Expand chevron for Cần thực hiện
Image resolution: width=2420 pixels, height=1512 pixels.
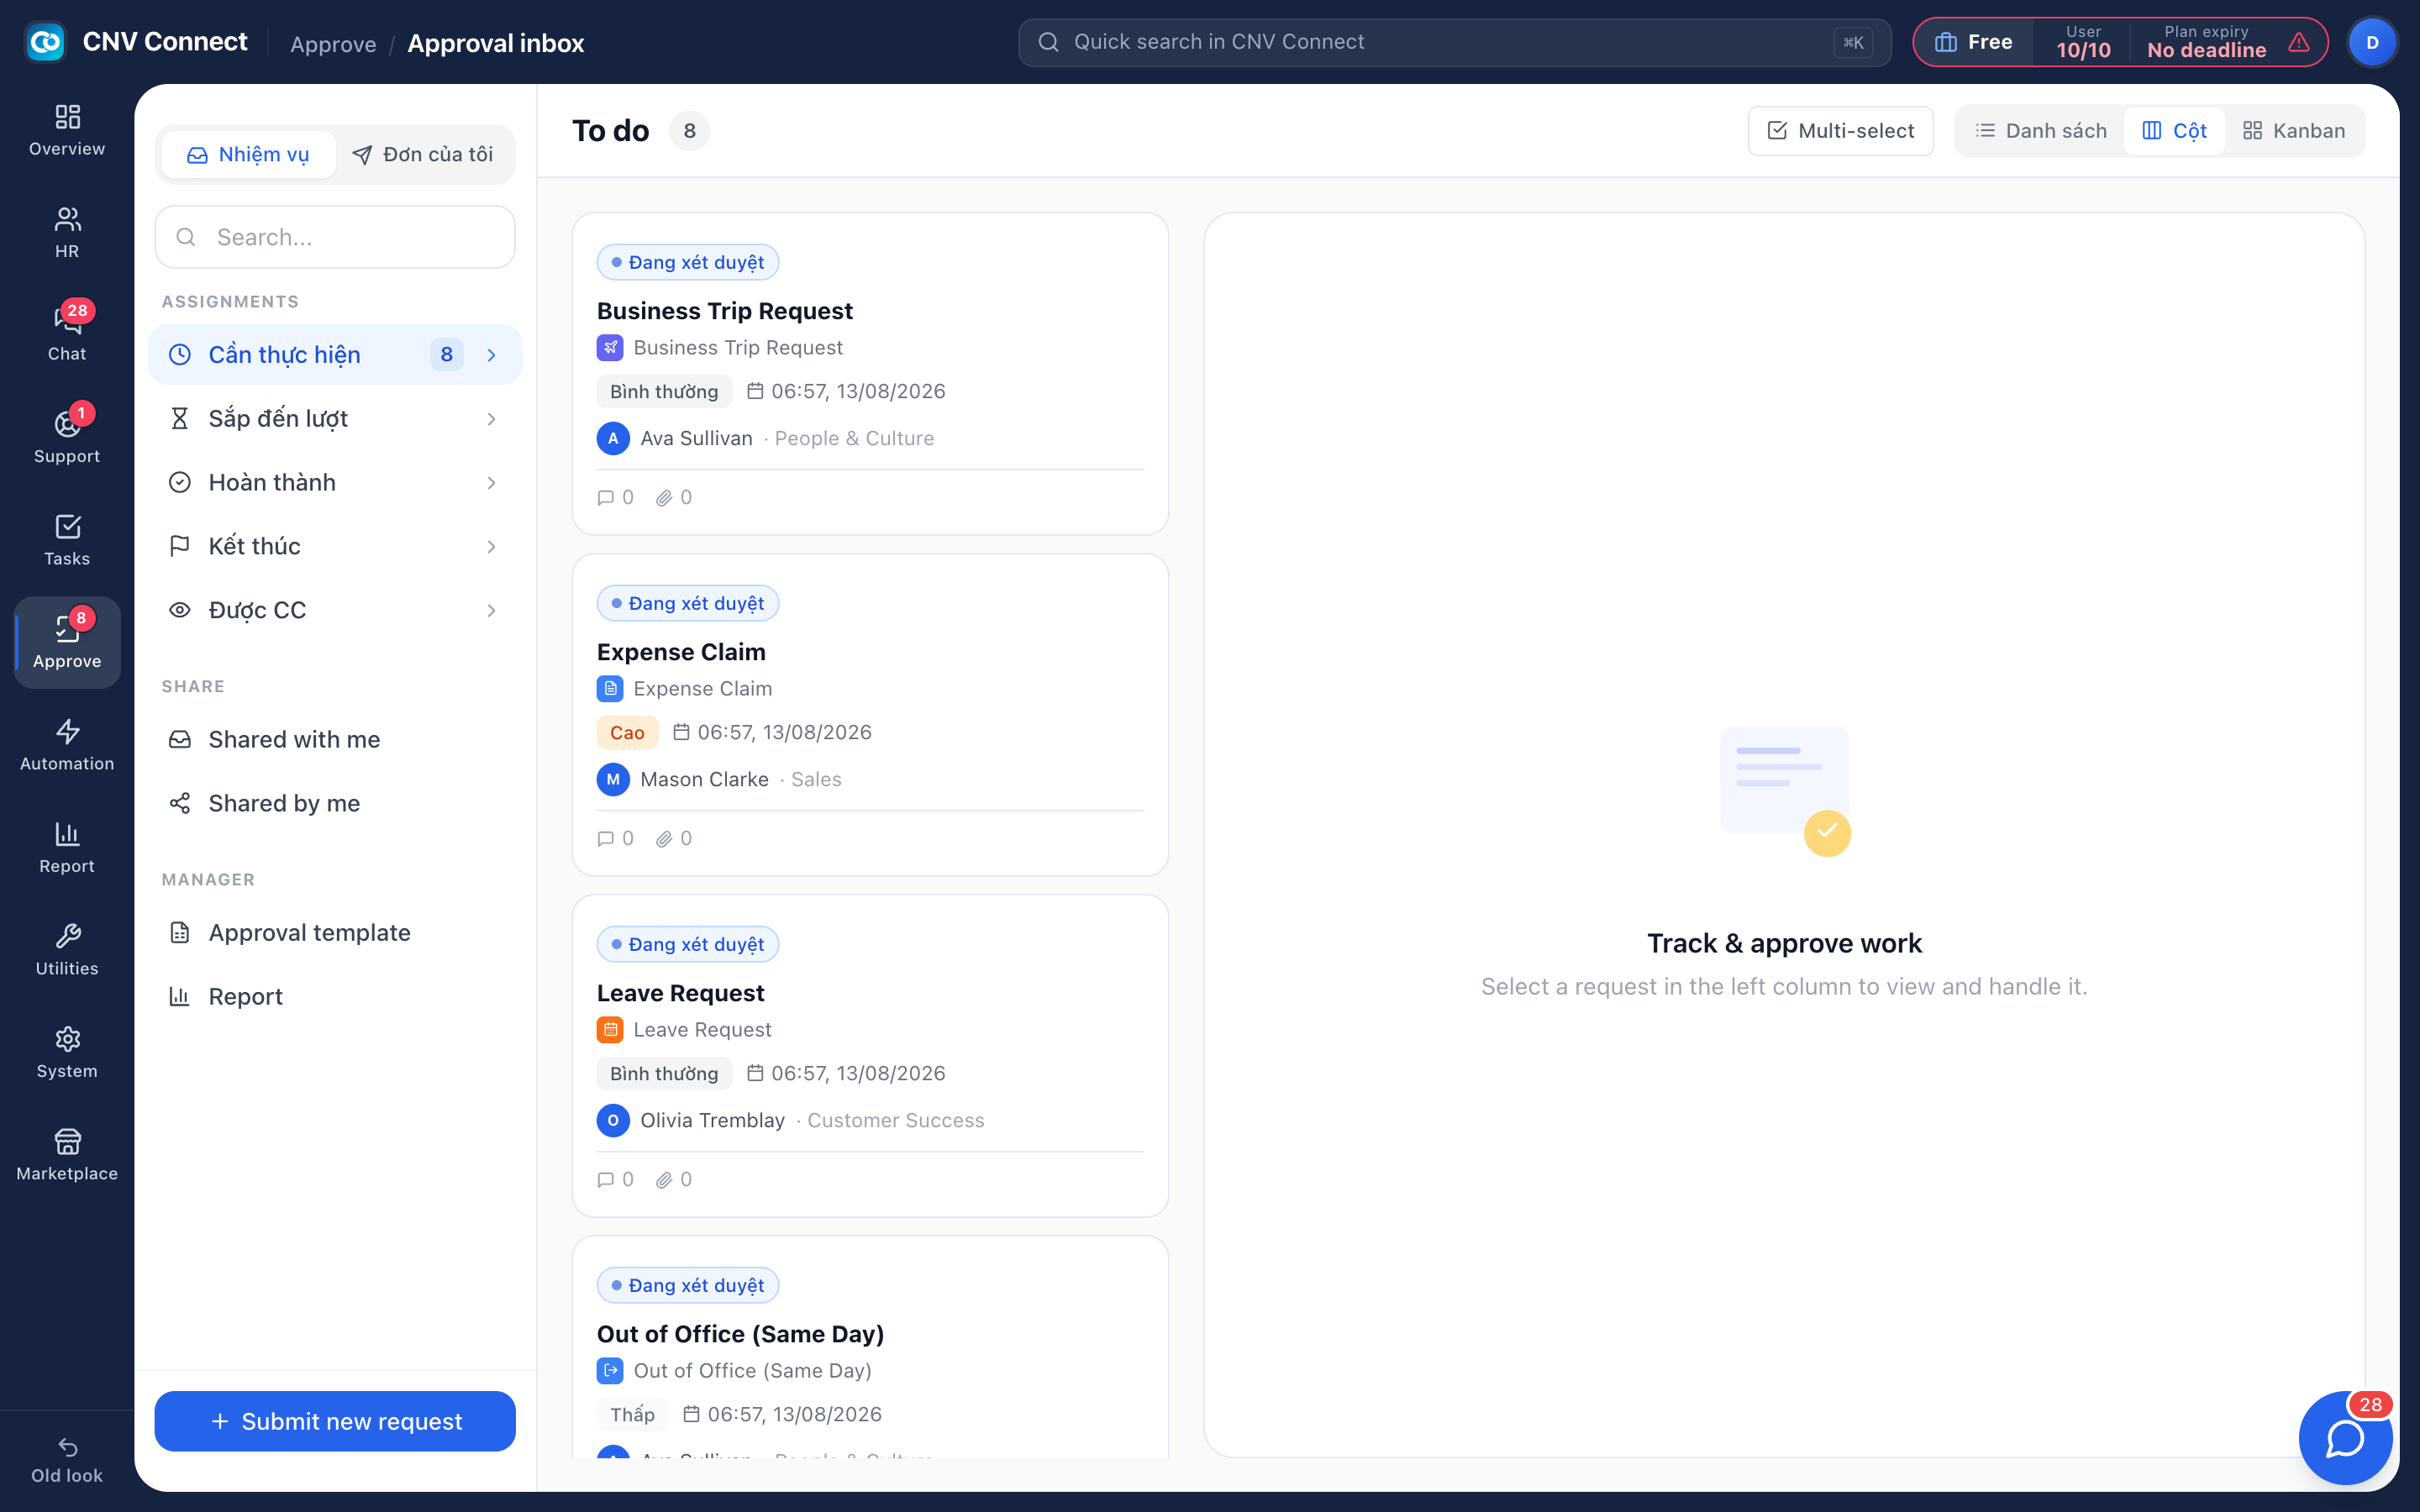(491, 355)
